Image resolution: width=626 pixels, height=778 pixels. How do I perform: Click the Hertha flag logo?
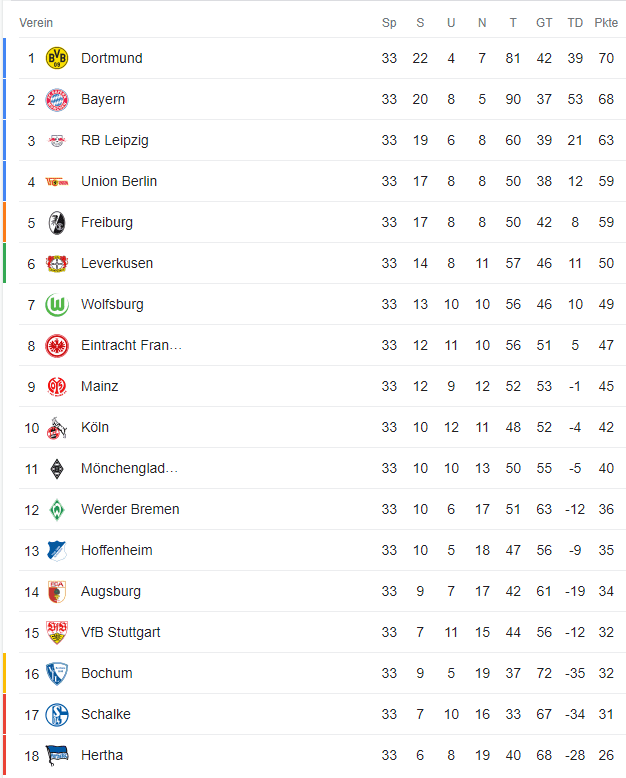[57, 756]
